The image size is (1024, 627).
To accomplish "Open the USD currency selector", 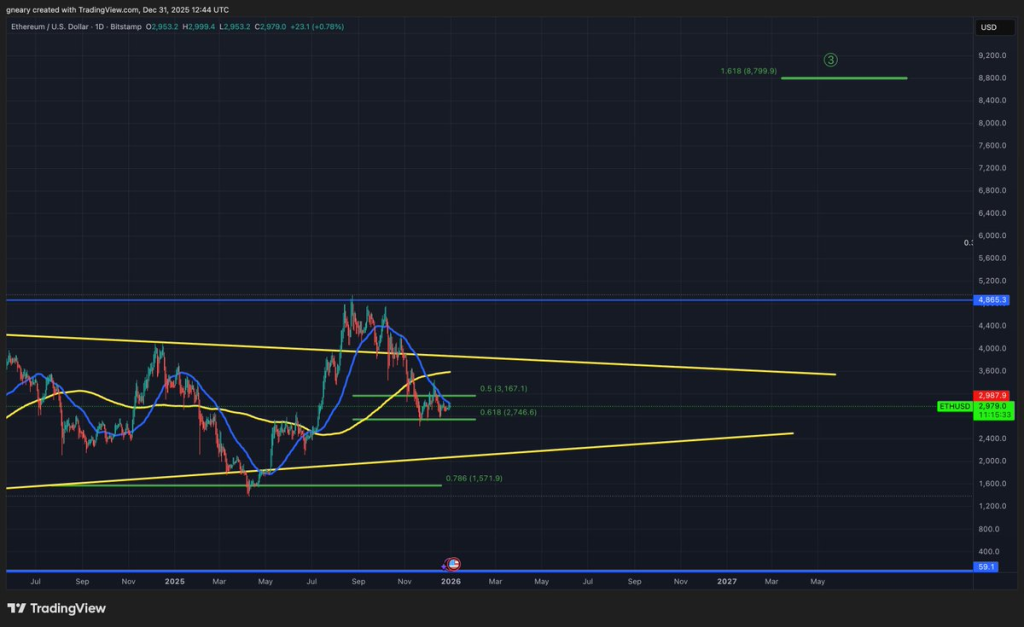I will (x=988, y=27).
